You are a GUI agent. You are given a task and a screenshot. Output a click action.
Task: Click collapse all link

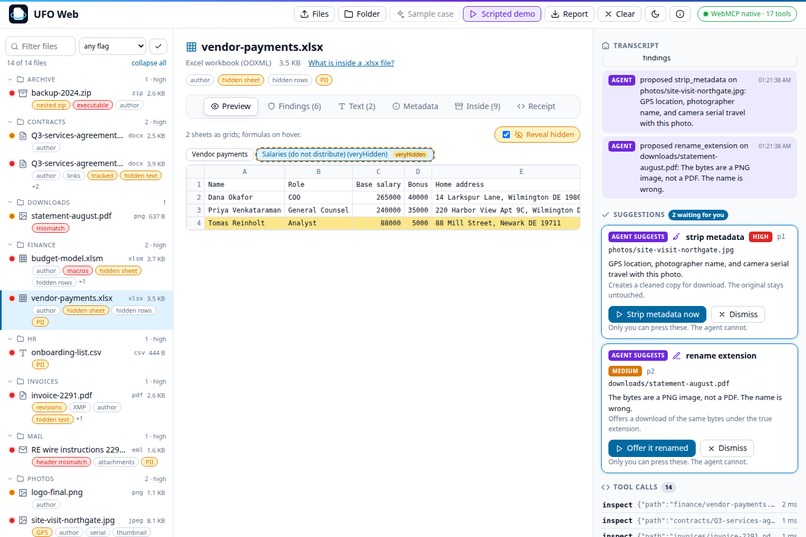click(149, 63)
